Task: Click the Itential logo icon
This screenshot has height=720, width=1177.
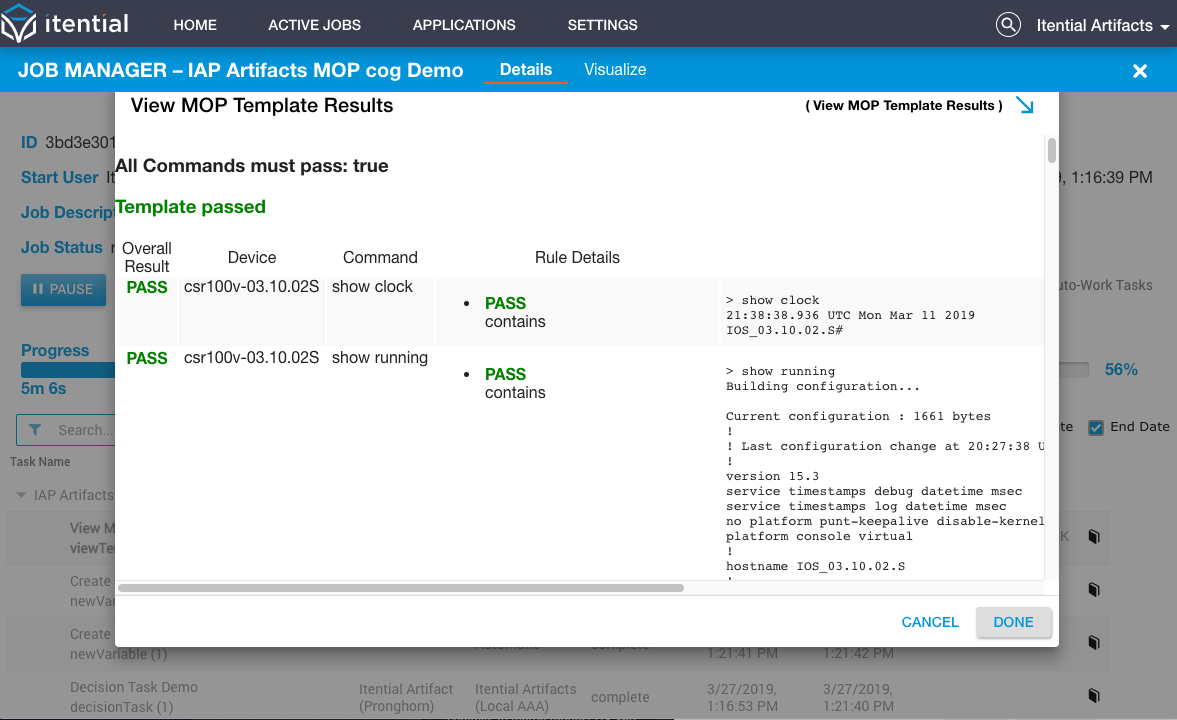Action: pos(18,23)
